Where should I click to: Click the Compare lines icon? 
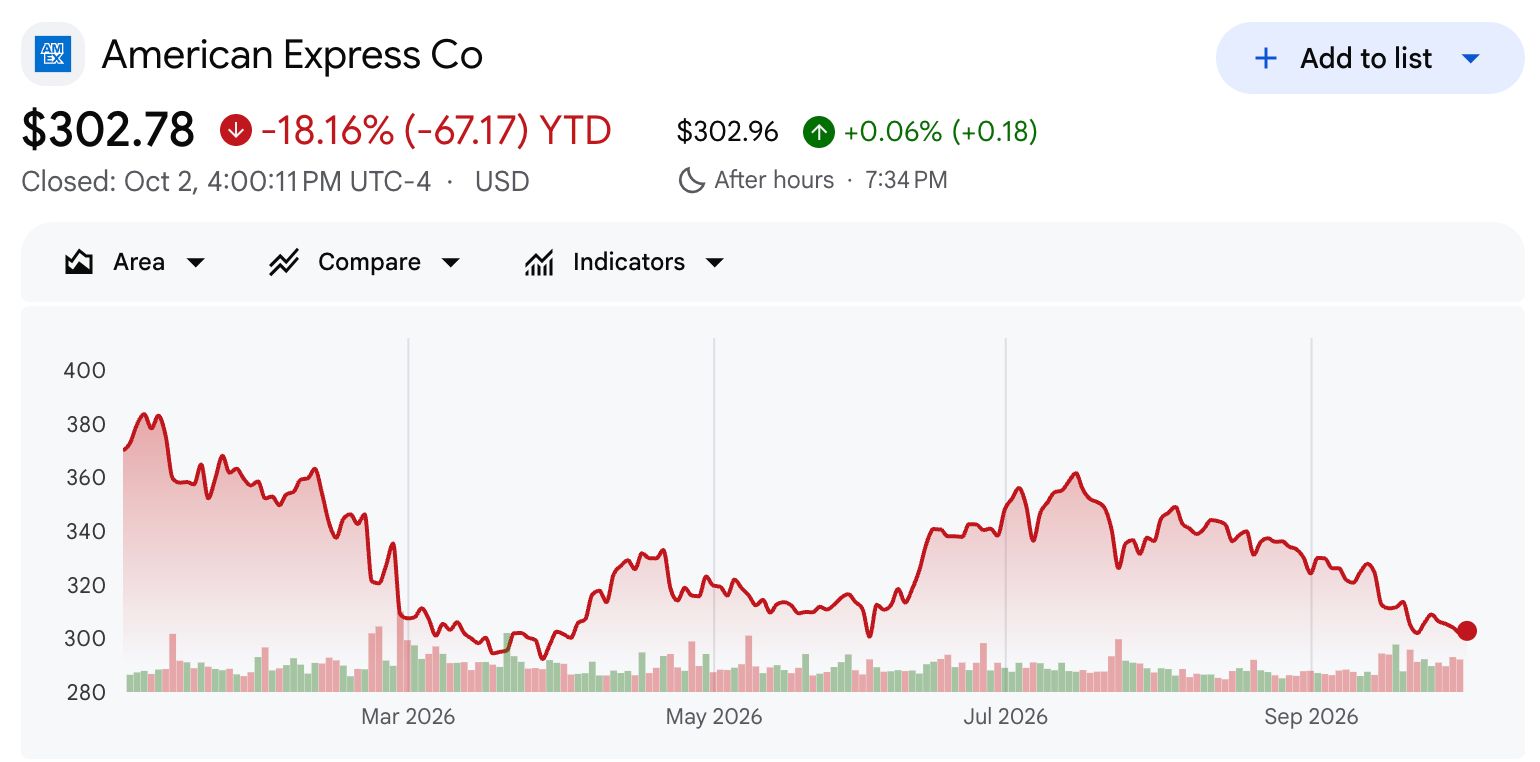pyautogui.click(x=284, y=262)
